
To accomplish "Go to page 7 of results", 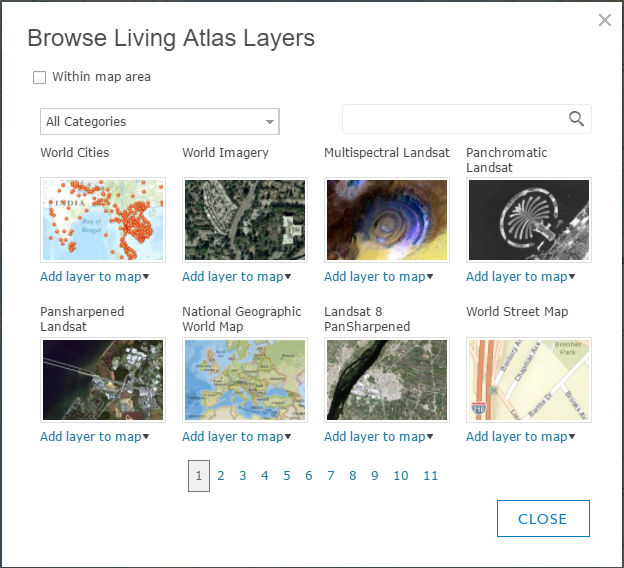I will point(331,476).
